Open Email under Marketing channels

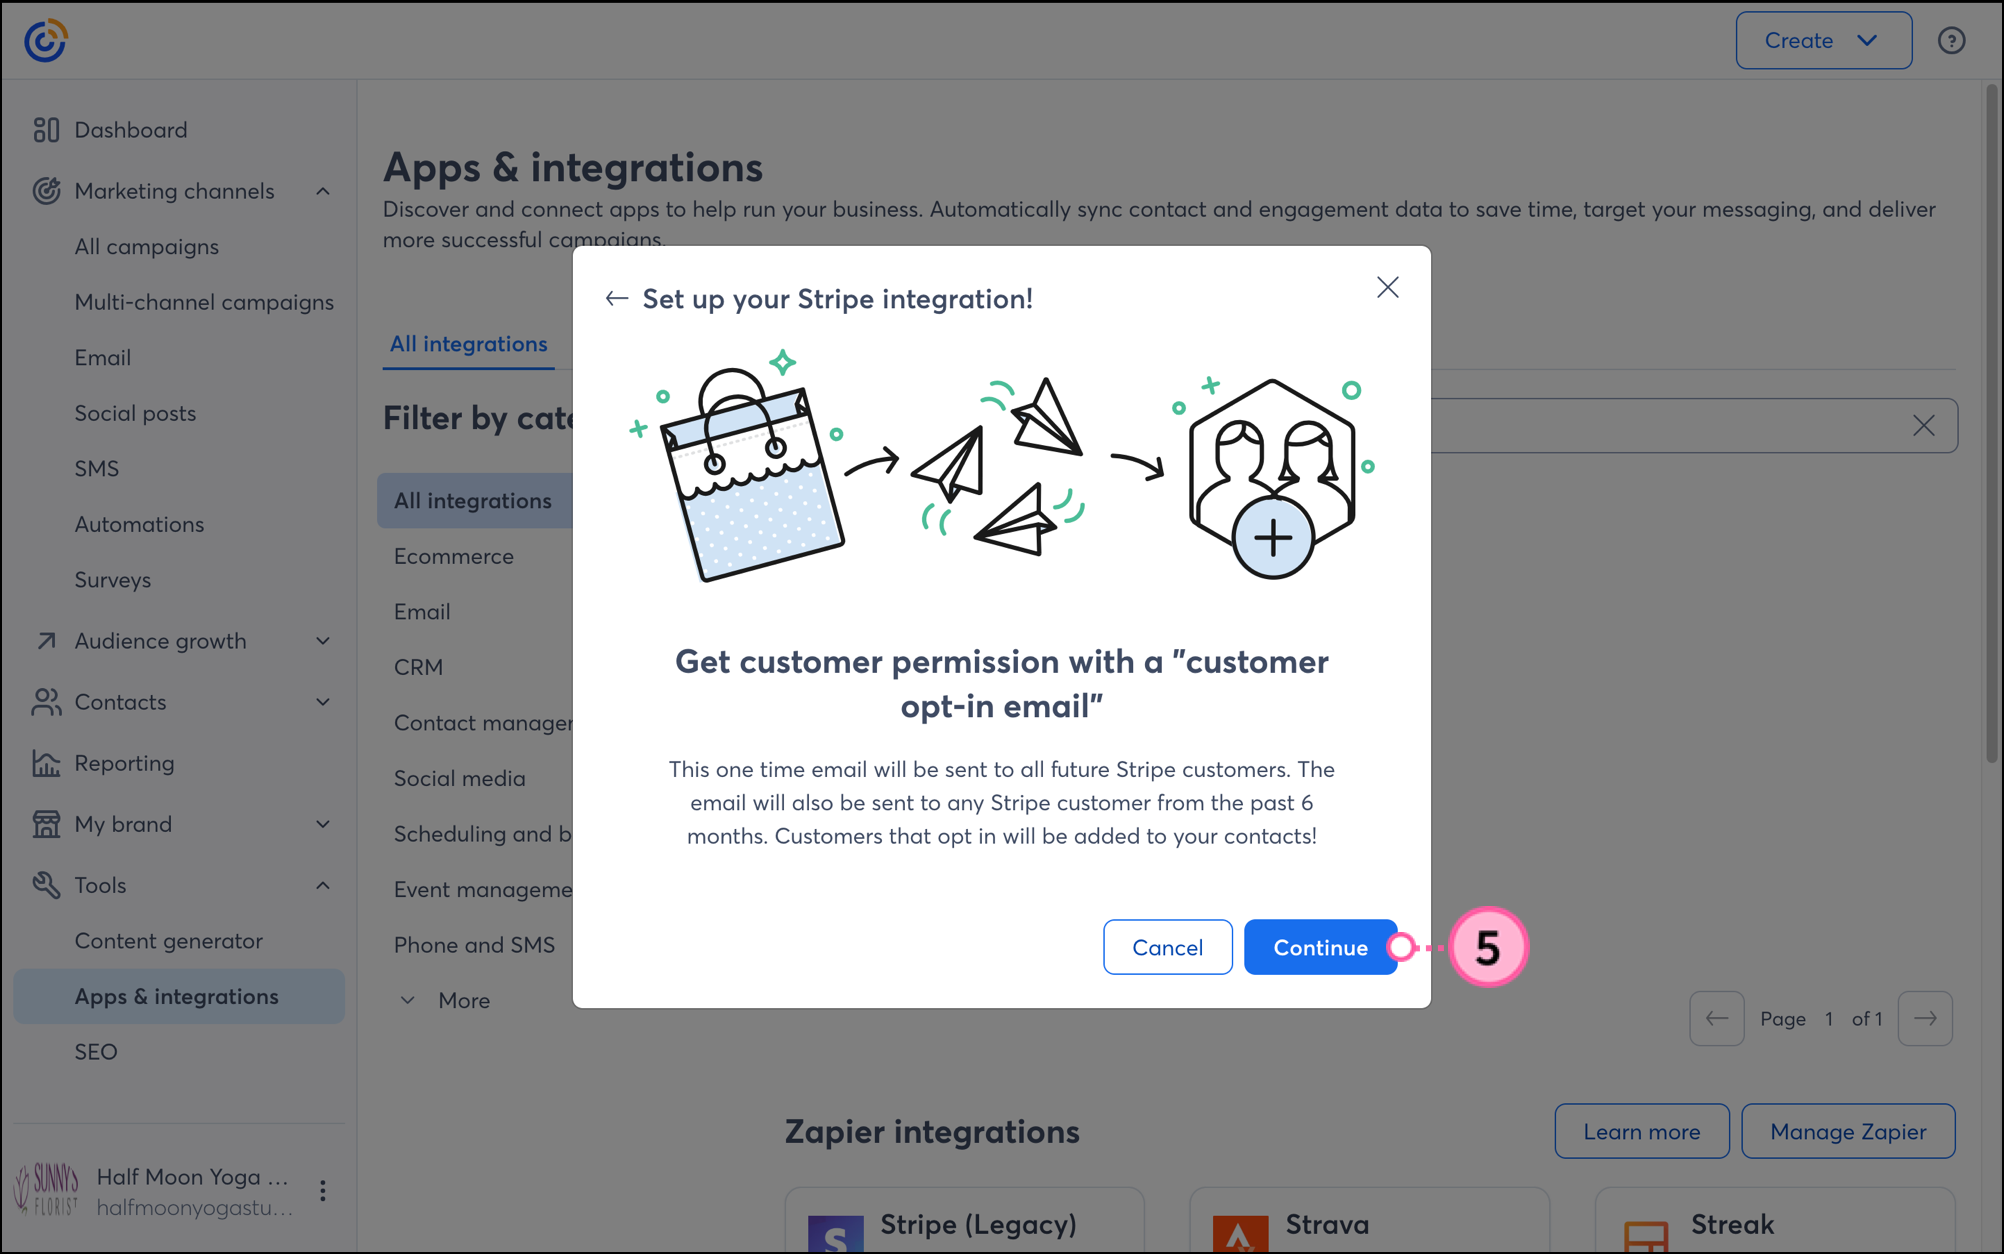[x=102, y=358]
